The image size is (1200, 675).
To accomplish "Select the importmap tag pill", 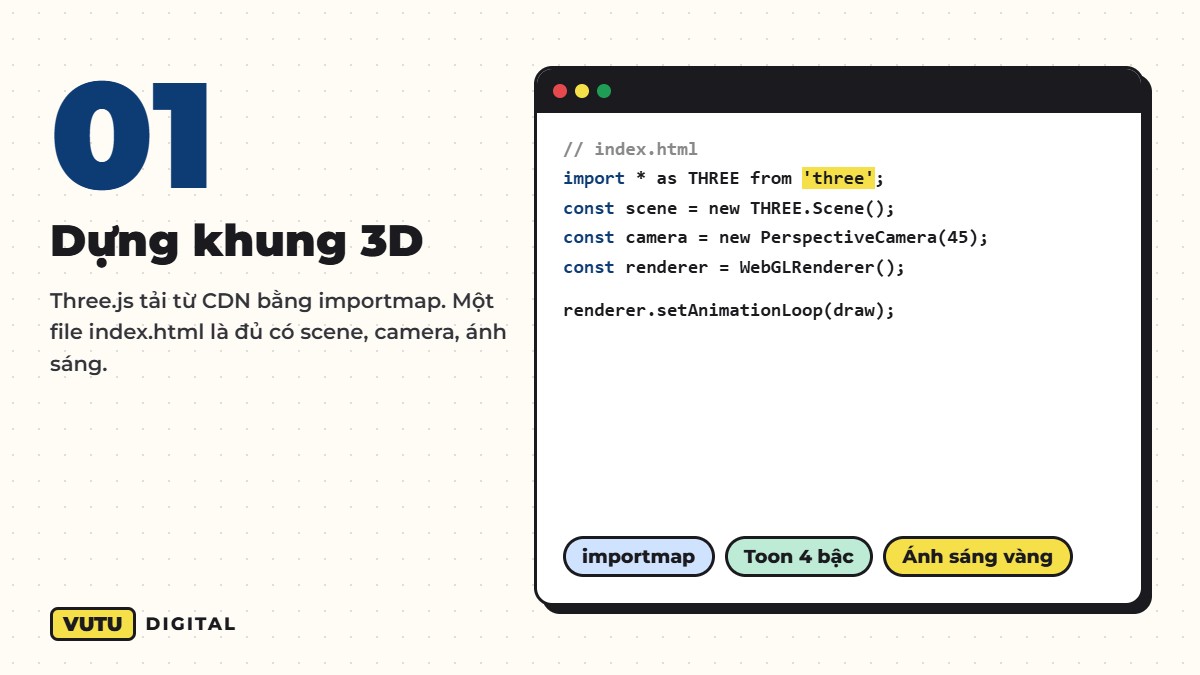I will point(639,557).
